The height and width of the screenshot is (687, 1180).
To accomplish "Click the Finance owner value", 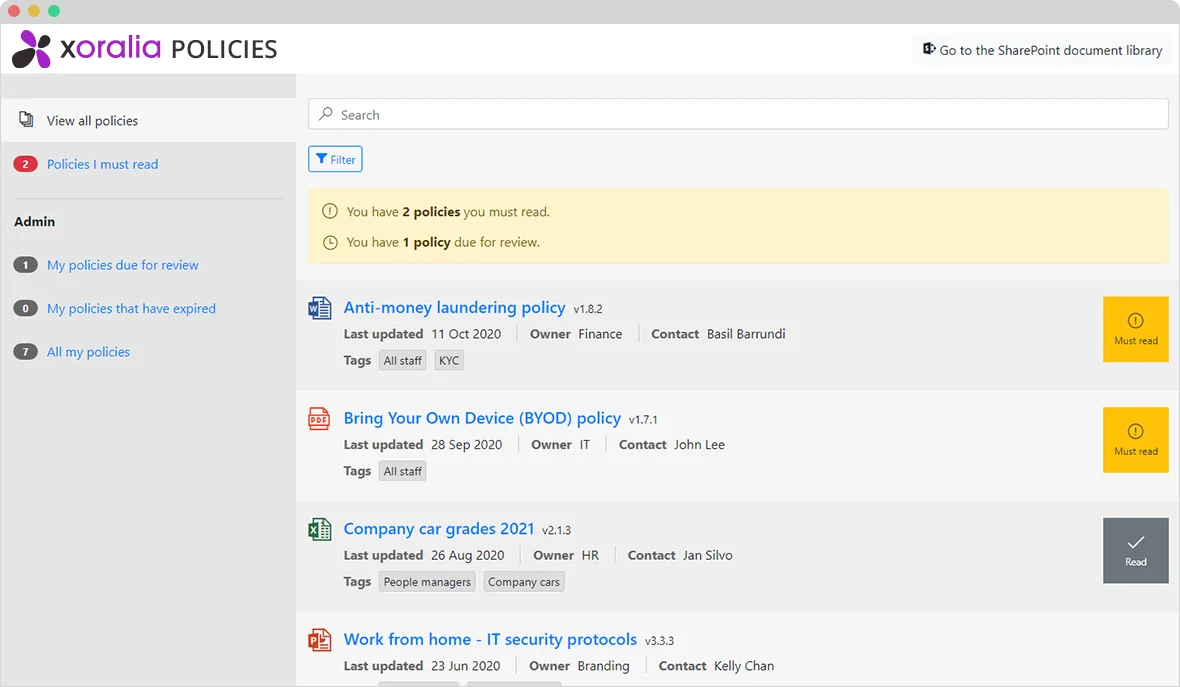I will (x=600, y=334).
